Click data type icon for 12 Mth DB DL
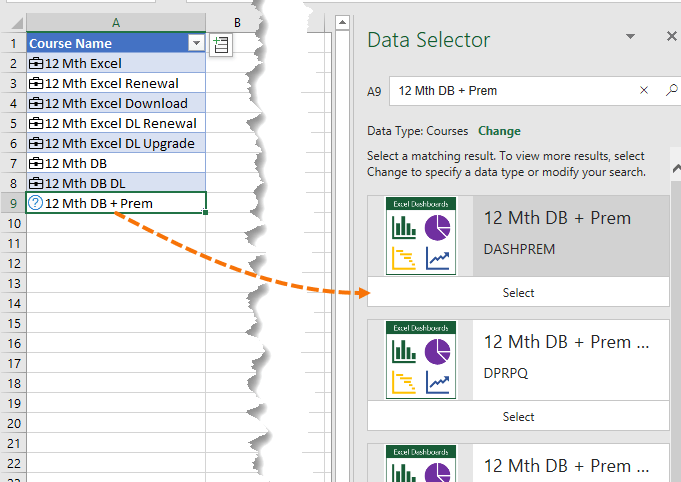The height and width of the screenshot is (482, 681). pos(36,183)
